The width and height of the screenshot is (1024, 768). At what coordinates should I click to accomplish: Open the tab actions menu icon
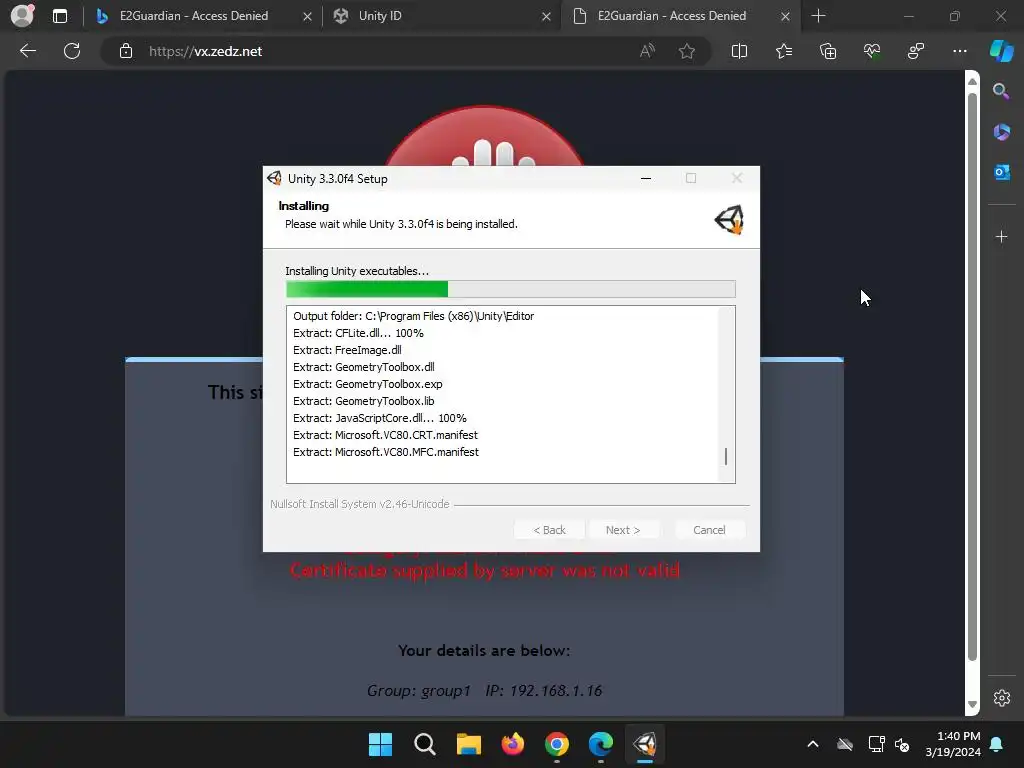[x=59, y=16]
